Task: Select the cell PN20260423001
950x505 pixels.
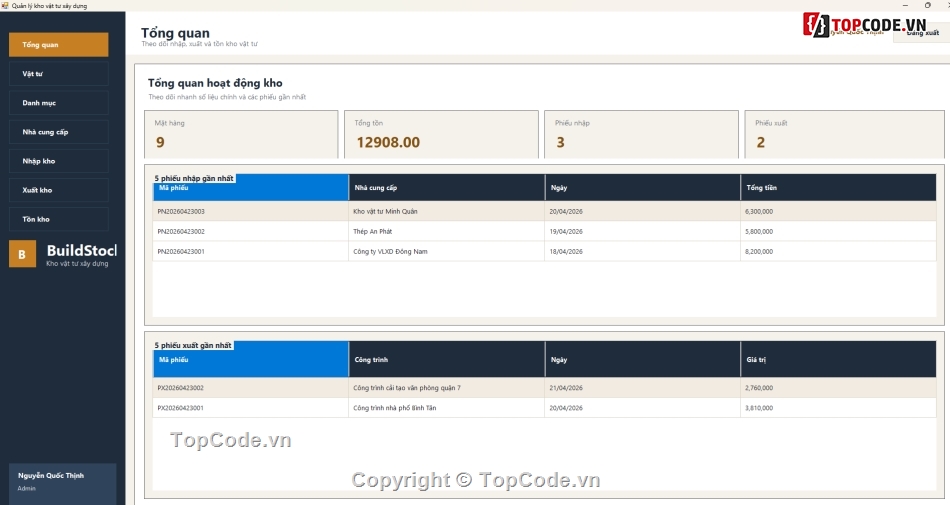Action: [250, 251]
